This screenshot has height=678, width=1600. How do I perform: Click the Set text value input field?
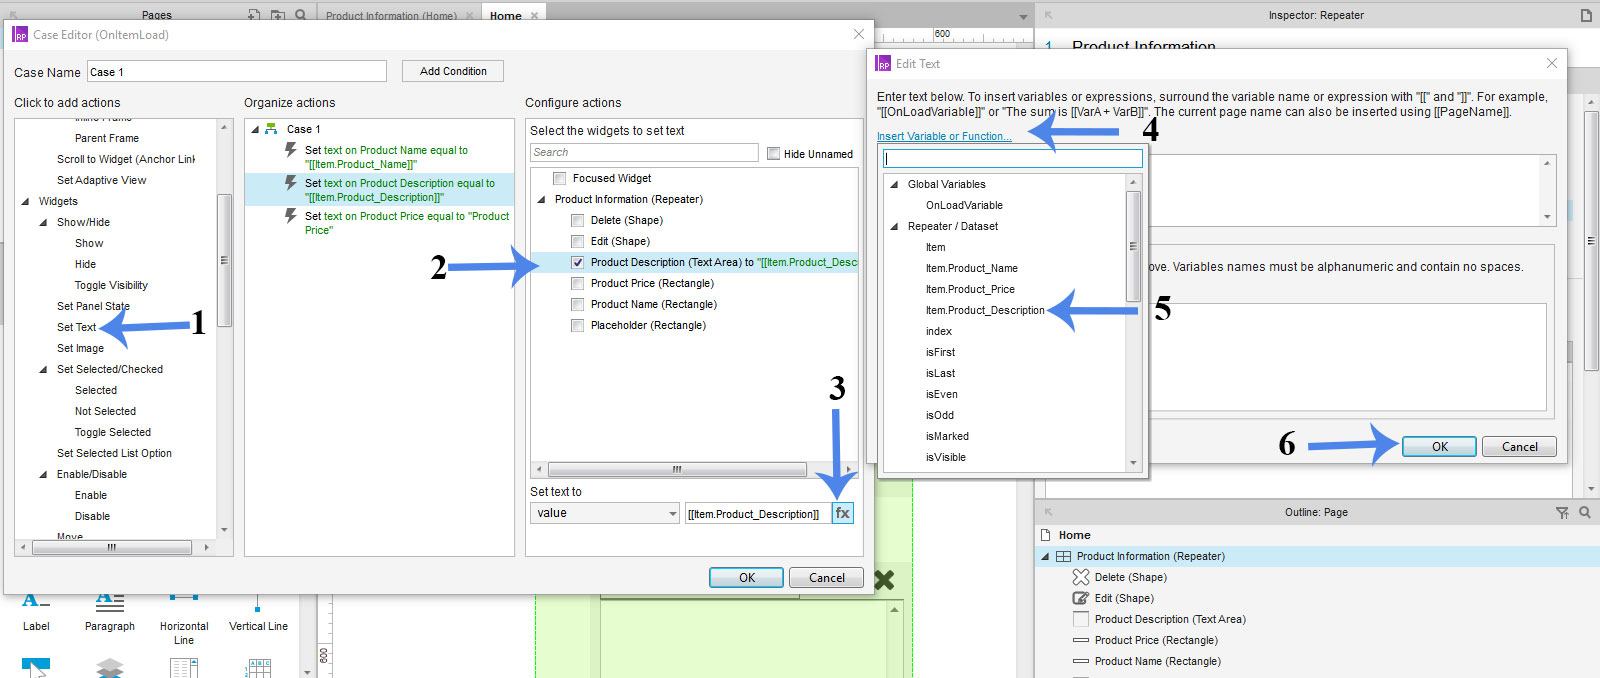click(x=757, y=513)
